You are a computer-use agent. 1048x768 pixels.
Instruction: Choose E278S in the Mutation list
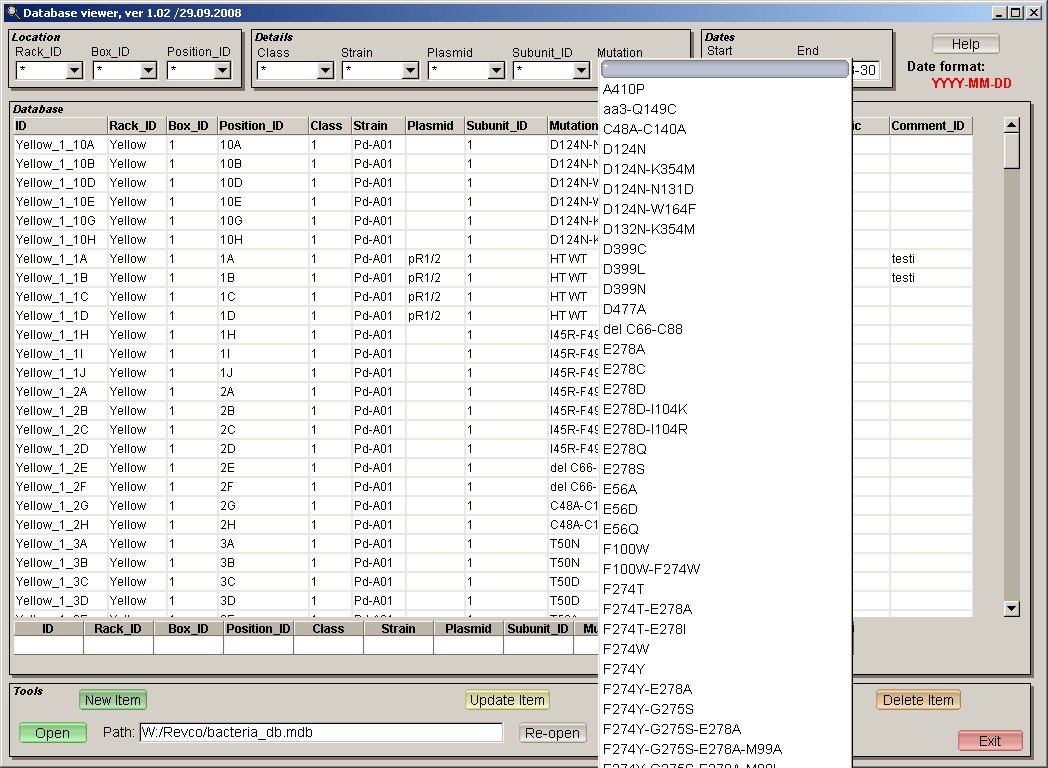pyautogui.click(x=725, y=469)
